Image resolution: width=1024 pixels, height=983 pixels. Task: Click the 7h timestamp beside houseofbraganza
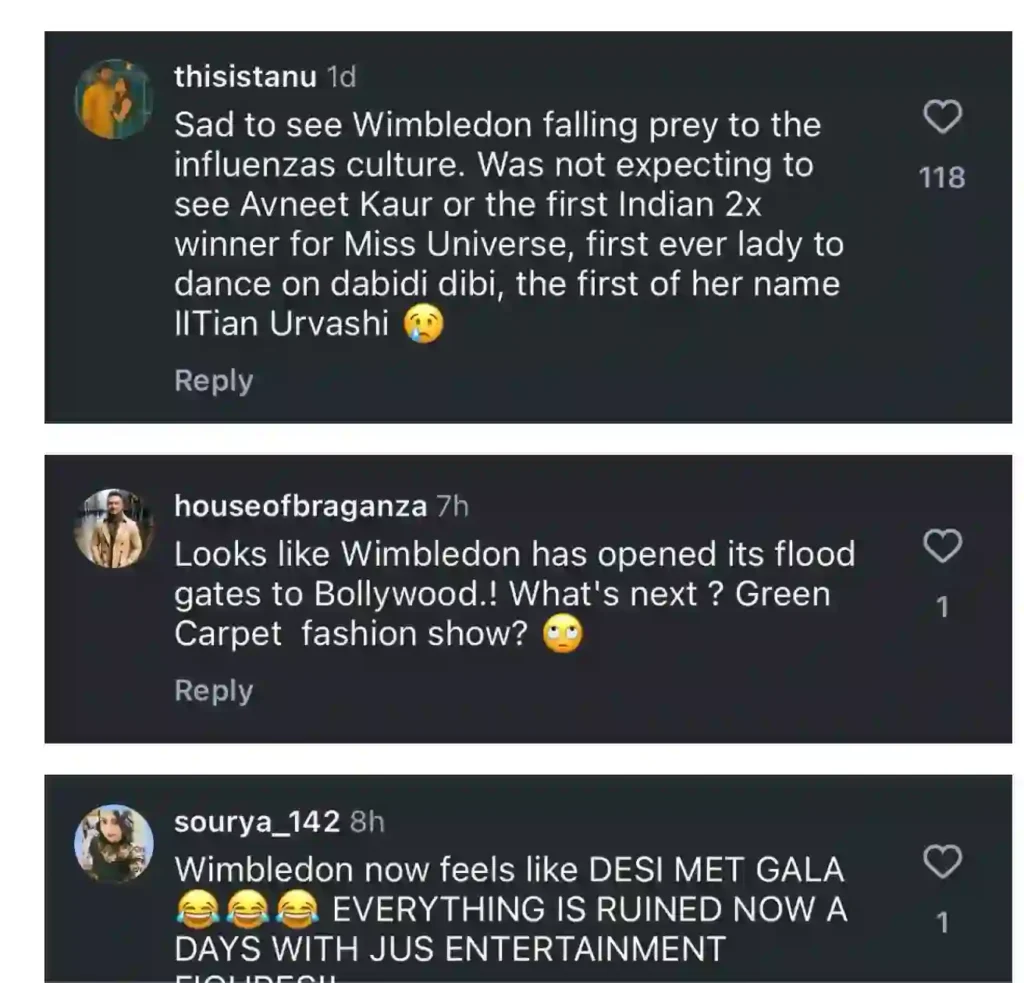pos(452,506)
